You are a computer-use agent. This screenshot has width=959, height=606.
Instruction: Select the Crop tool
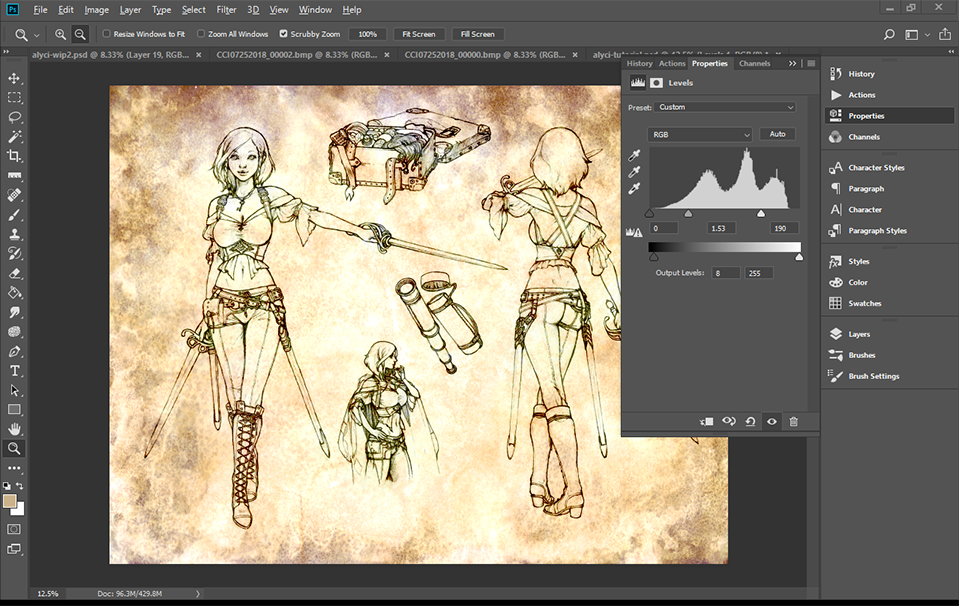coord(14,156)
